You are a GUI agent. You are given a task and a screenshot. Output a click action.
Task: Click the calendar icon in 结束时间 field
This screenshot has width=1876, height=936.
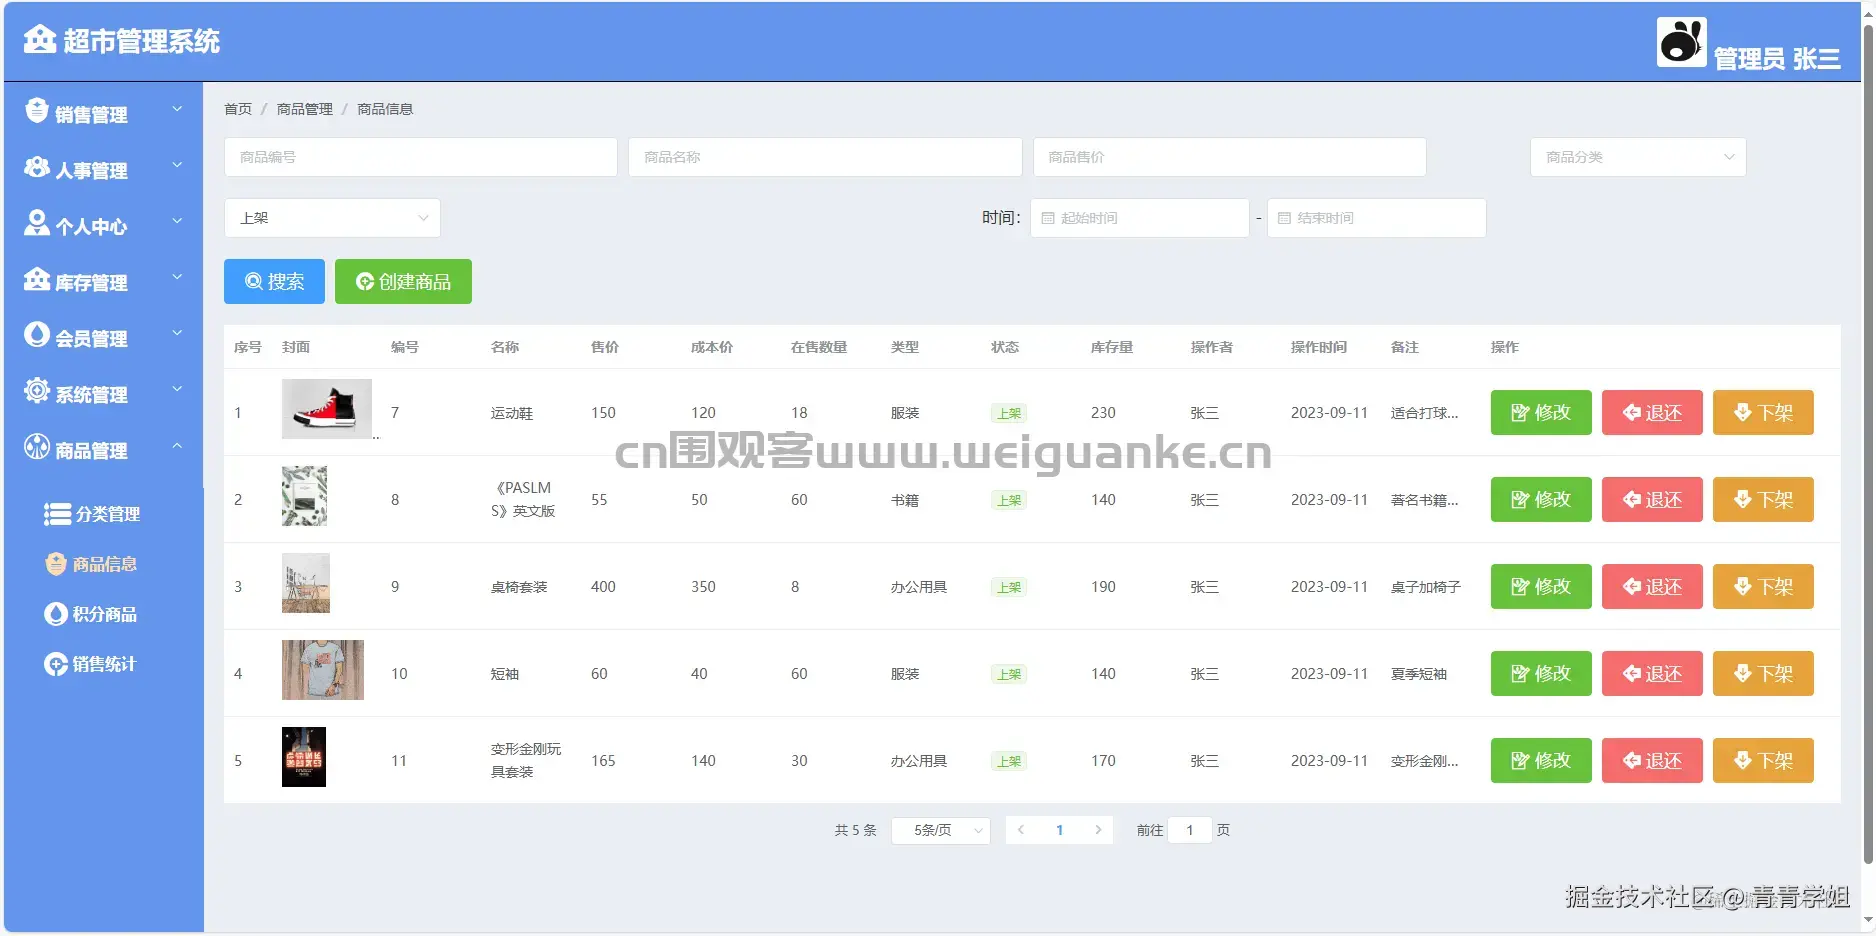click(x=1285, y=218)
